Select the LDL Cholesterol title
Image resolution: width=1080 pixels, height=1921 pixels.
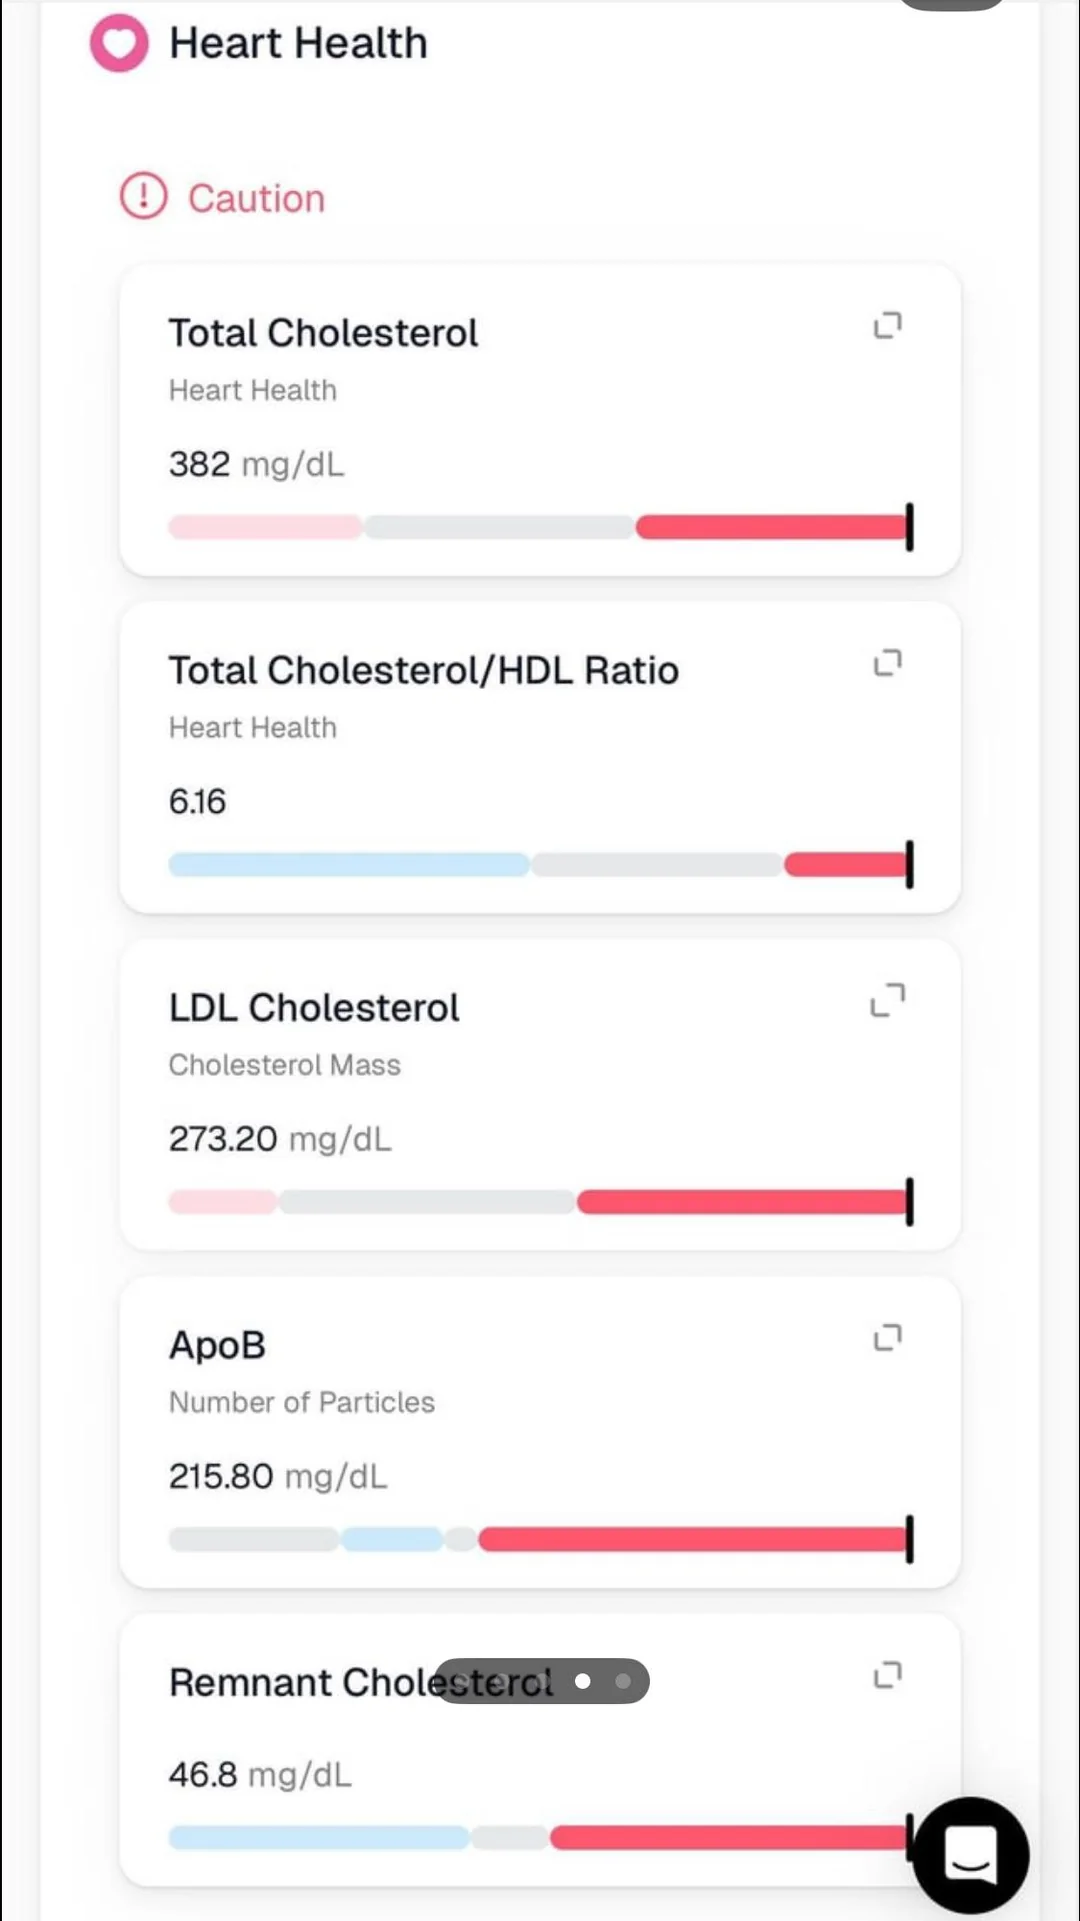(x=314, y=1008)
